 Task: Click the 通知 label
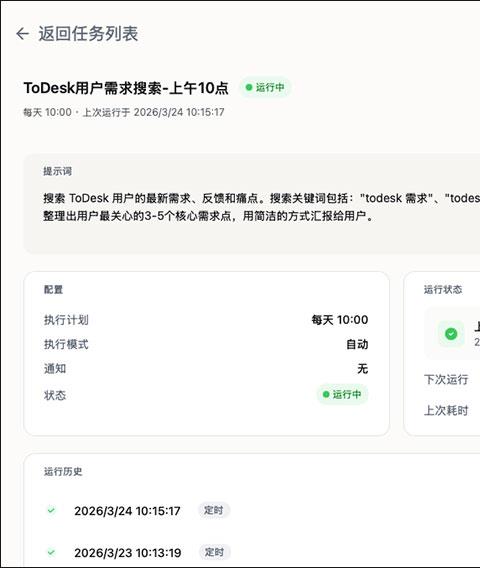[x=55, y=369]
